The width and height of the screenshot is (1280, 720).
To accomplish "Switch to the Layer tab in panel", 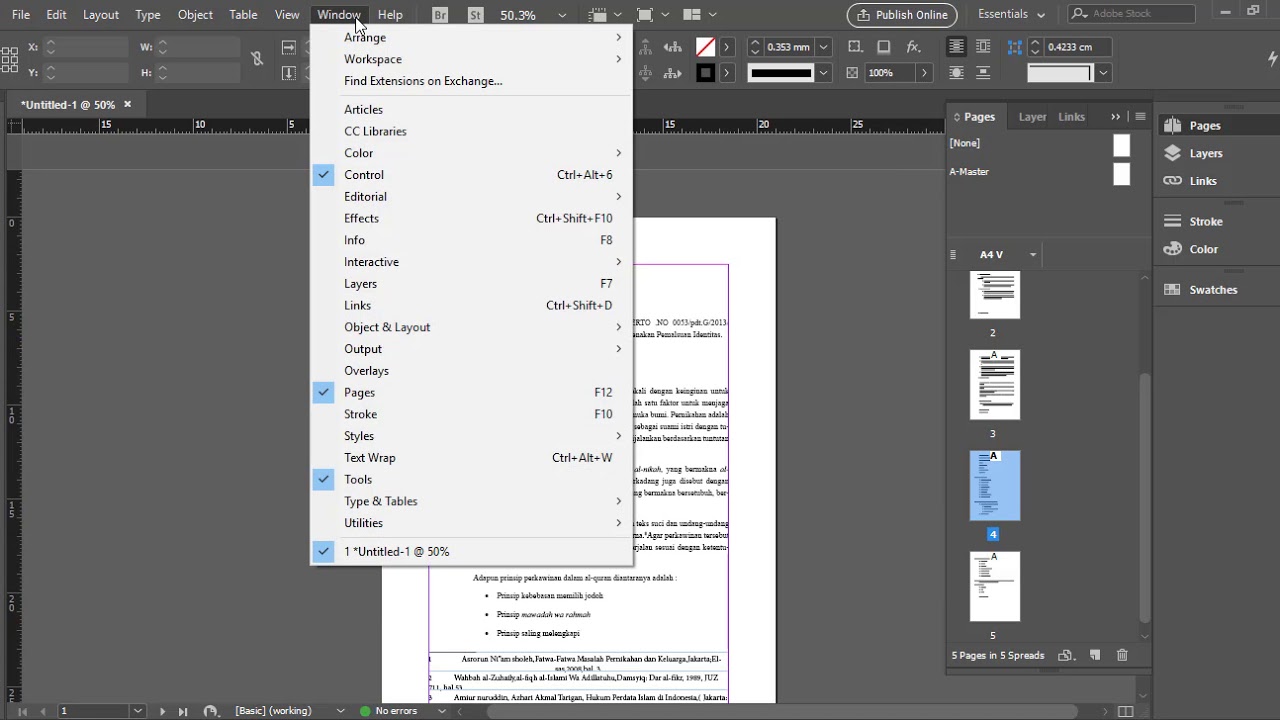I will (1032, 117).
